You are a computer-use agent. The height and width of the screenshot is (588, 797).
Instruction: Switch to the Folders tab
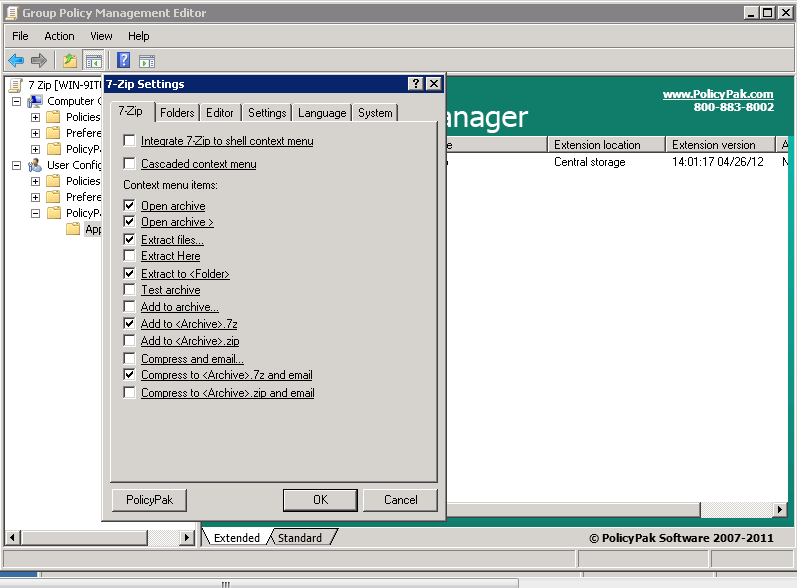(x=177, y=113)
